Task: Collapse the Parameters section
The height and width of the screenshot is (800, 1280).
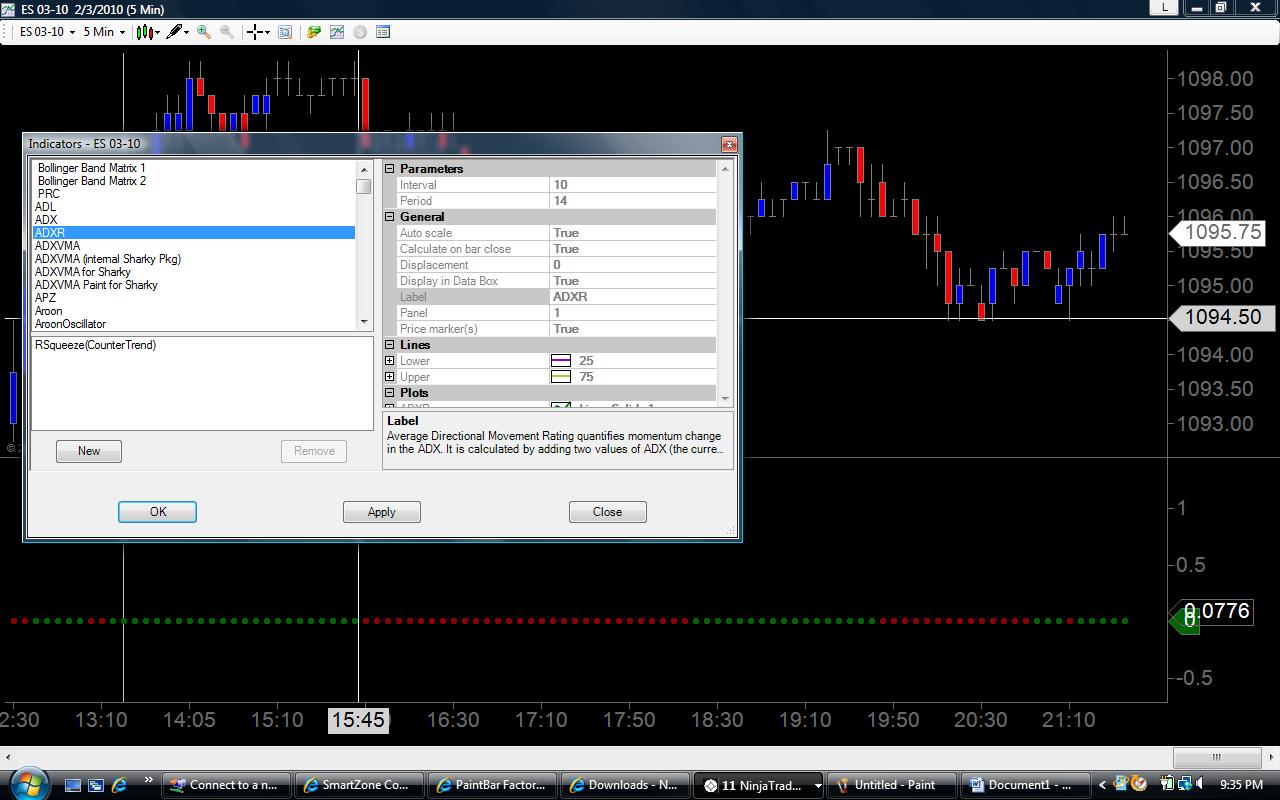Action: click(390, 169)
